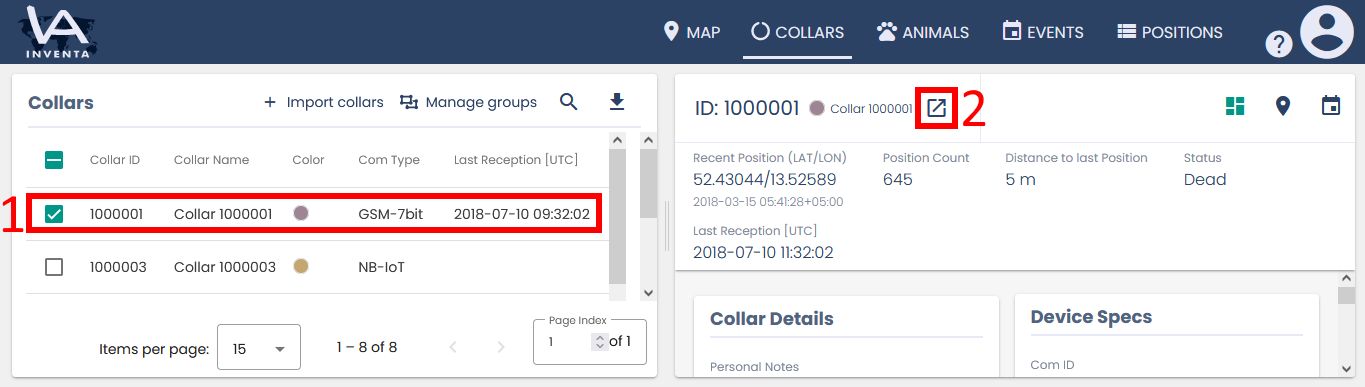
Task: Click the Collar Details card heading
Action: click(x=772, y=319)
